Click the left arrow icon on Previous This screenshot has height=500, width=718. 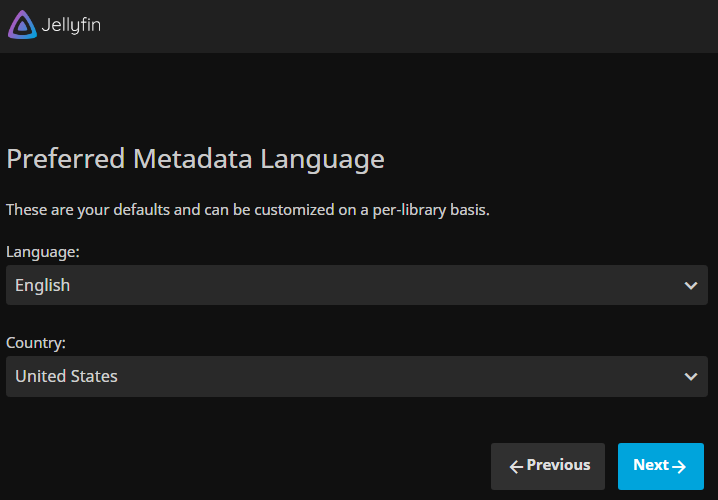point(516,466)
